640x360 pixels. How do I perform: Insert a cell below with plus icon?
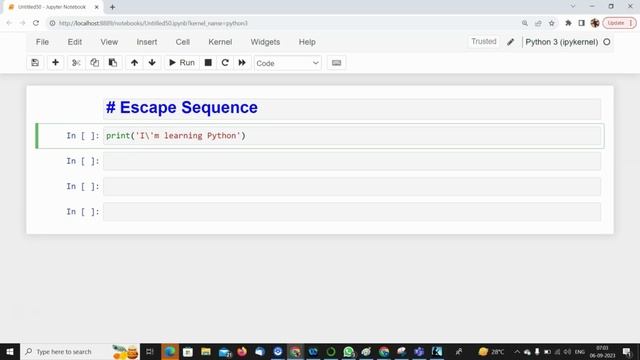tap(55, 63)
